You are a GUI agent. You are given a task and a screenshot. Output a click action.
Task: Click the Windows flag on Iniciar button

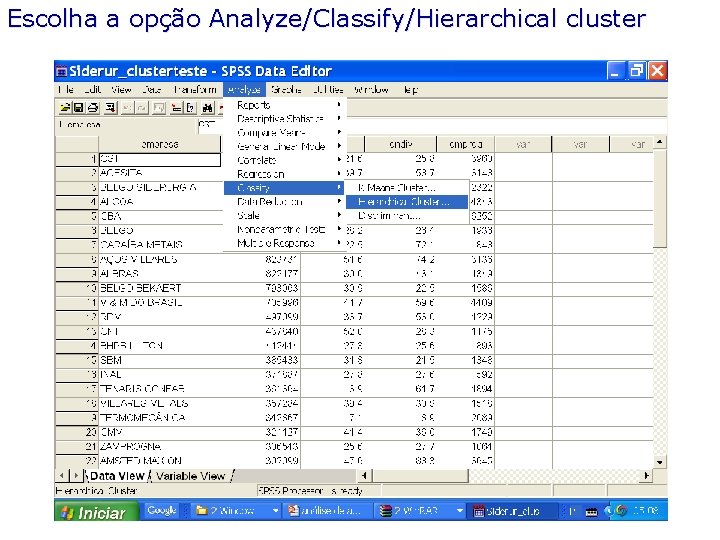[x=67, y=512]
